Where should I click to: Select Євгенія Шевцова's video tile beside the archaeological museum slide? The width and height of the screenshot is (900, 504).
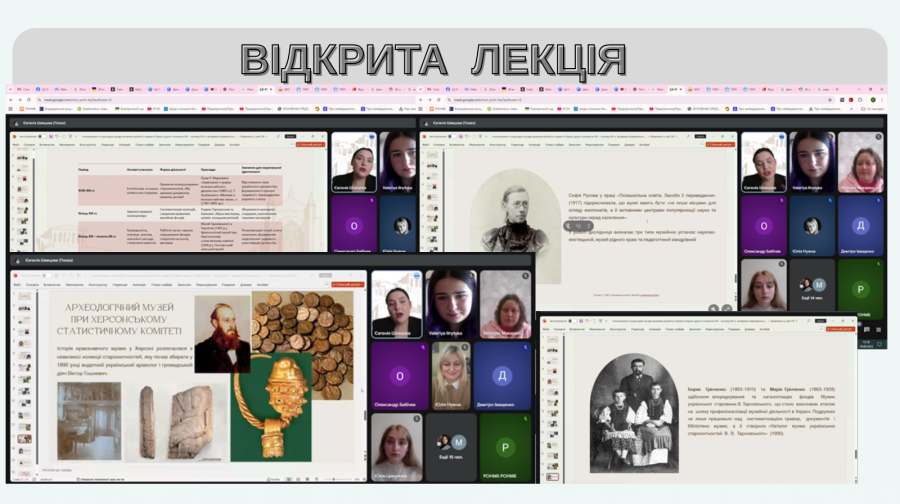click(395, 303)
